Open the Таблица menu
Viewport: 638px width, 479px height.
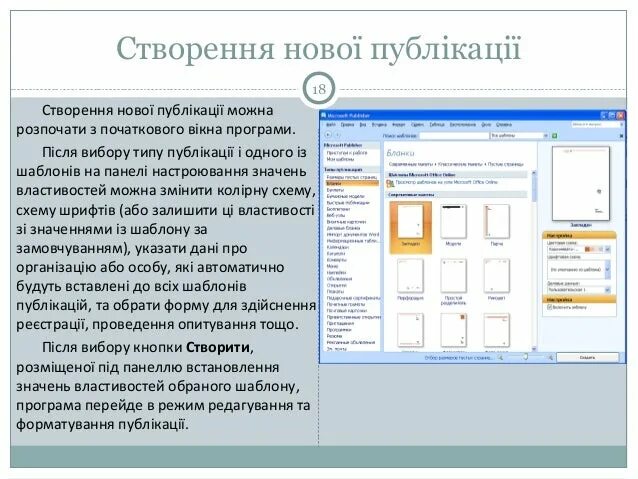point(437,125)
